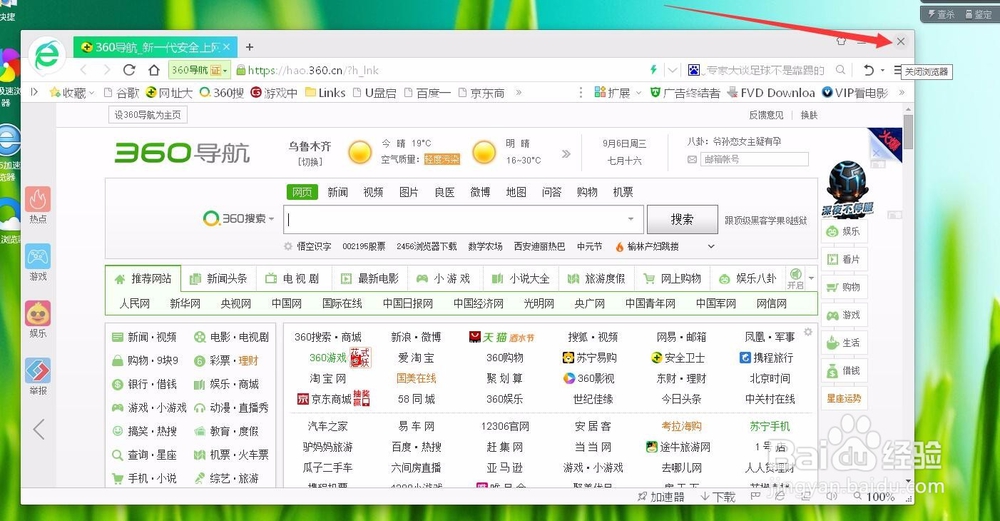Open the skin shirt icon in title bar
The height and width of the screenshot is (521, 1000).
point(841,41)
